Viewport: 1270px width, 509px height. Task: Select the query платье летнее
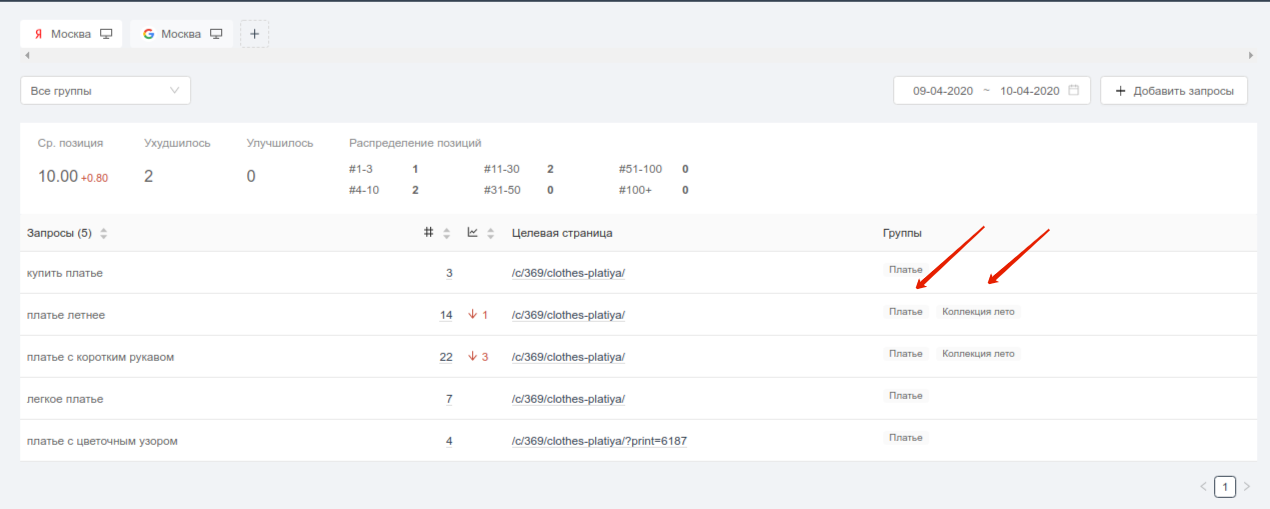[66, 315]
